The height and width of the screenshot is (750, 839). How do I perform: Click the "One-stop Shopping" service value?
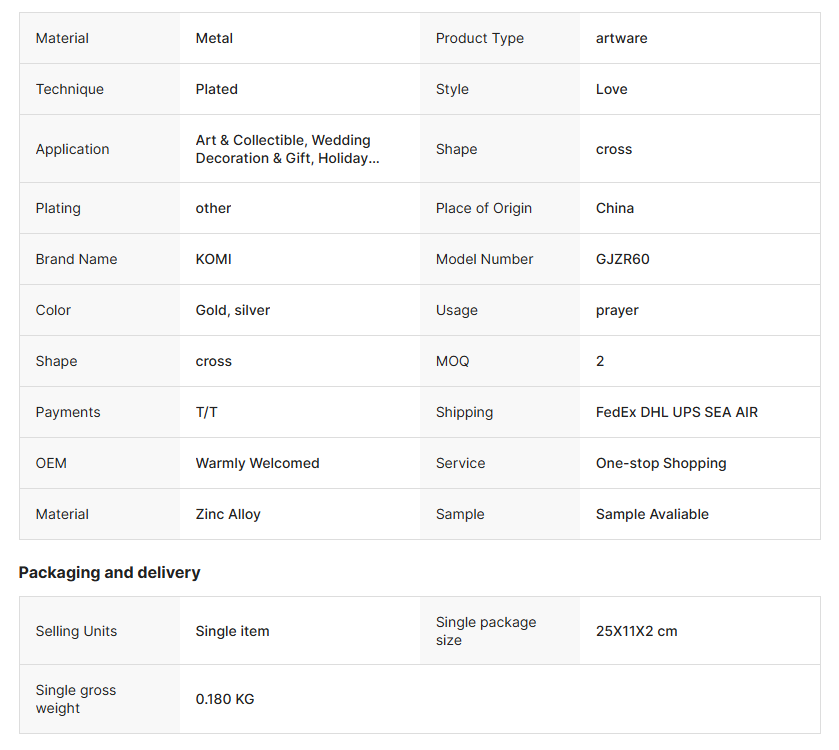tap(661, 463)
